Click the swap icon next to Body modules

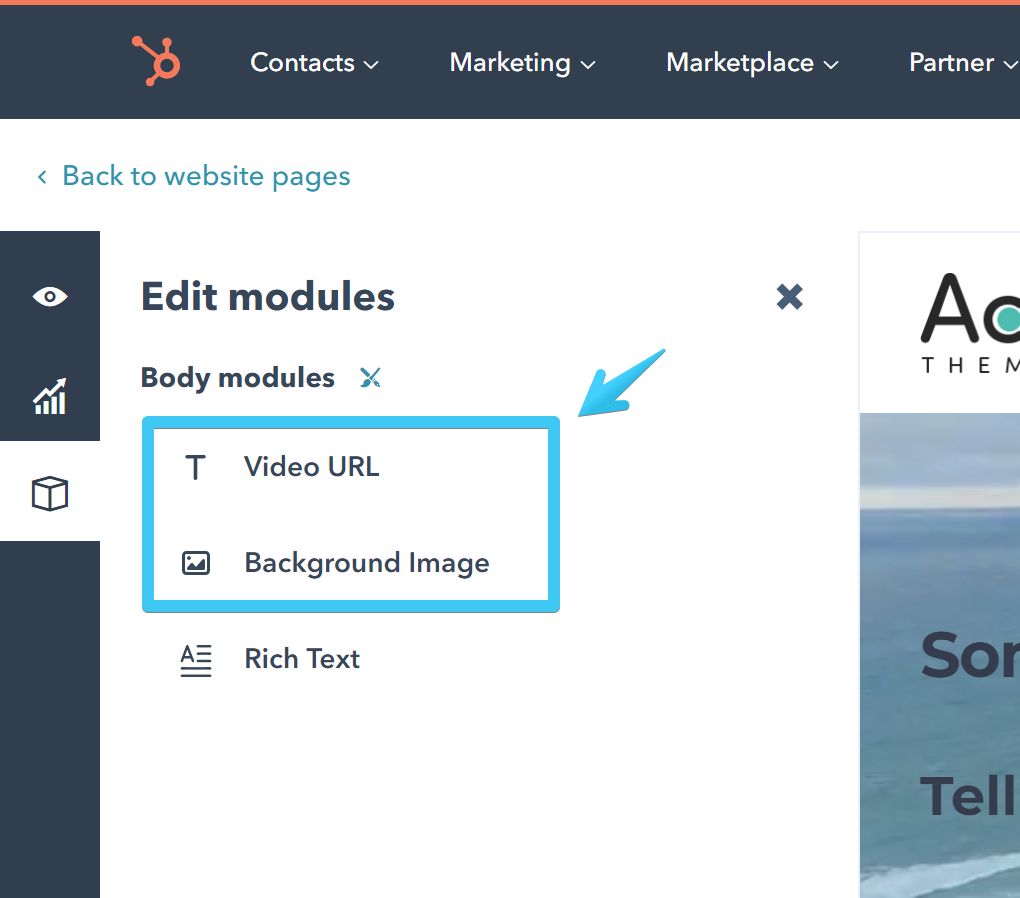coord(370,378)
